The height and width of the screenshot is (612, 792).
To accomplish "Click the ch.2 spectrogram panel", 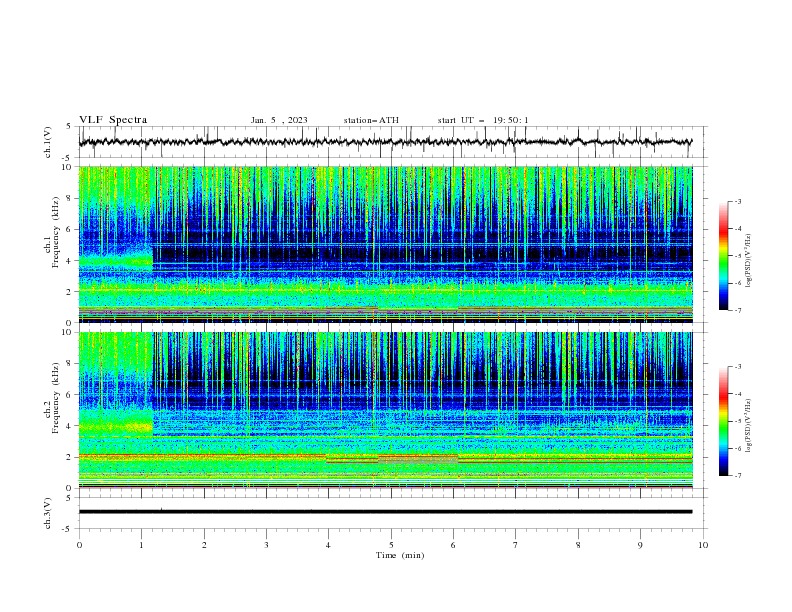I will click(x=386, y=410).
